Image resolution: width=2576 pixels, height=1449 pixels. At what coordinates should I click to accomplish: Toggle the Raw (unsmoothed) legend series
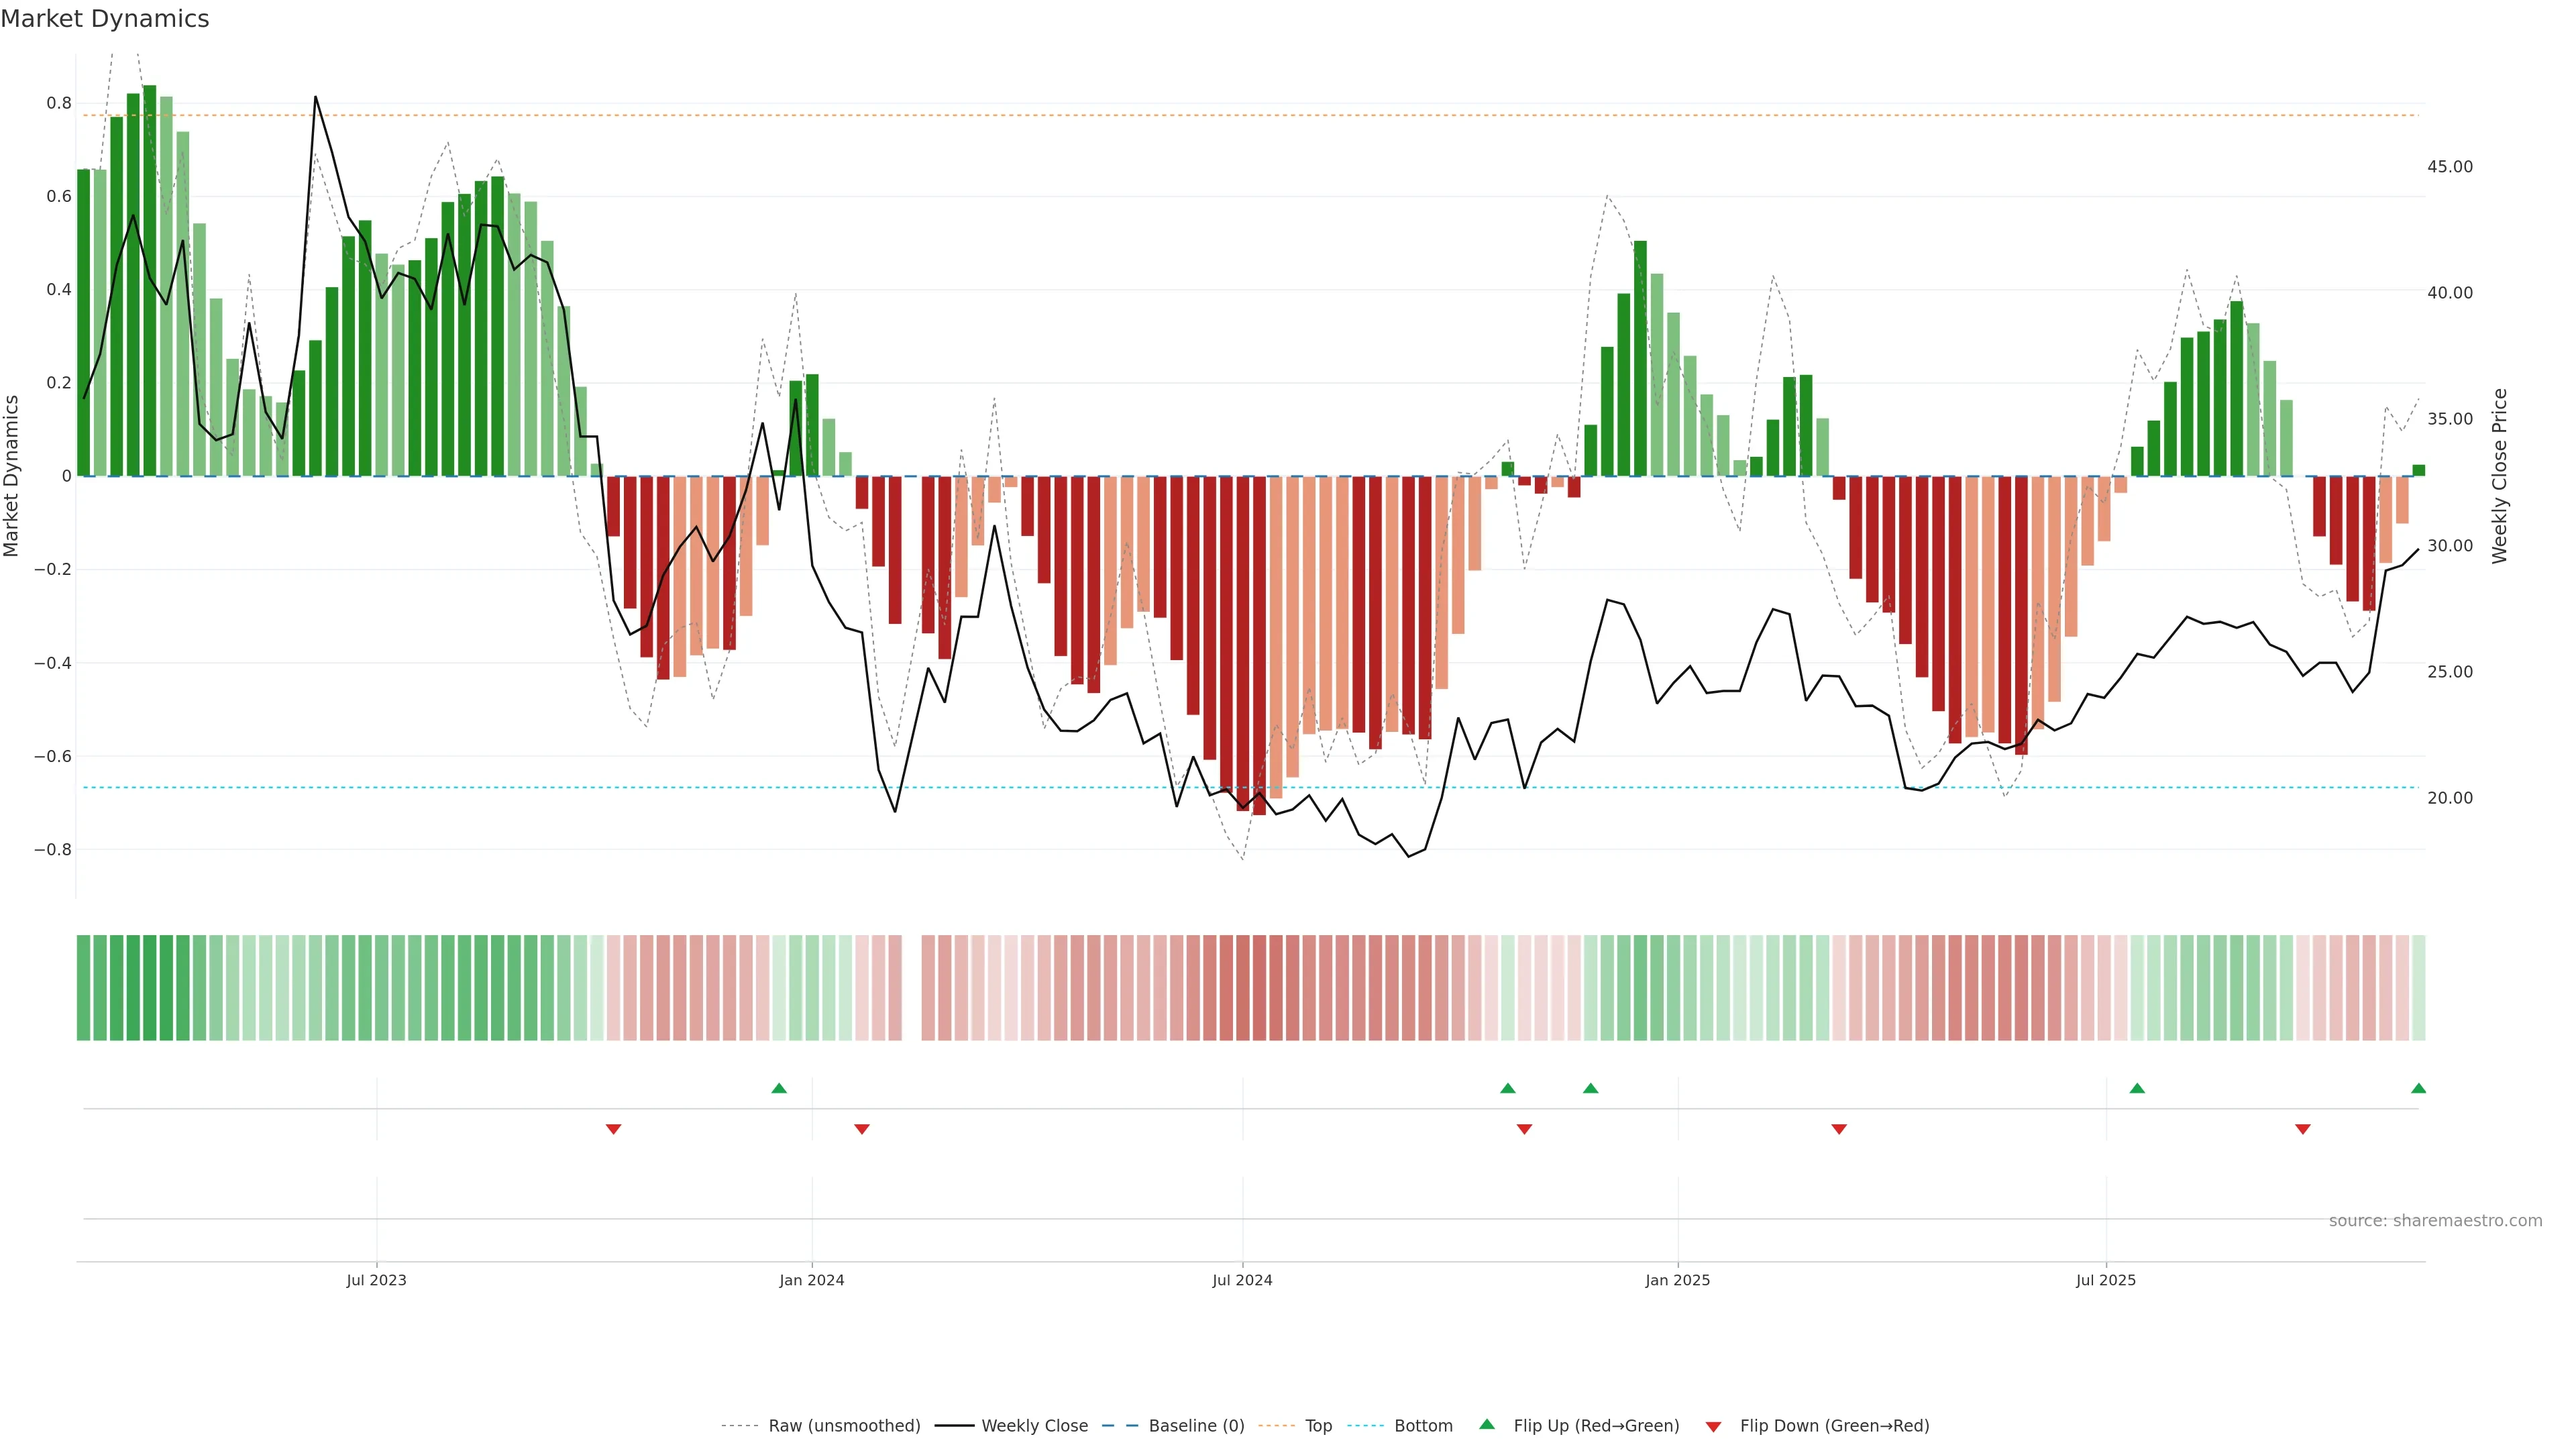[x=843, y=1426]
